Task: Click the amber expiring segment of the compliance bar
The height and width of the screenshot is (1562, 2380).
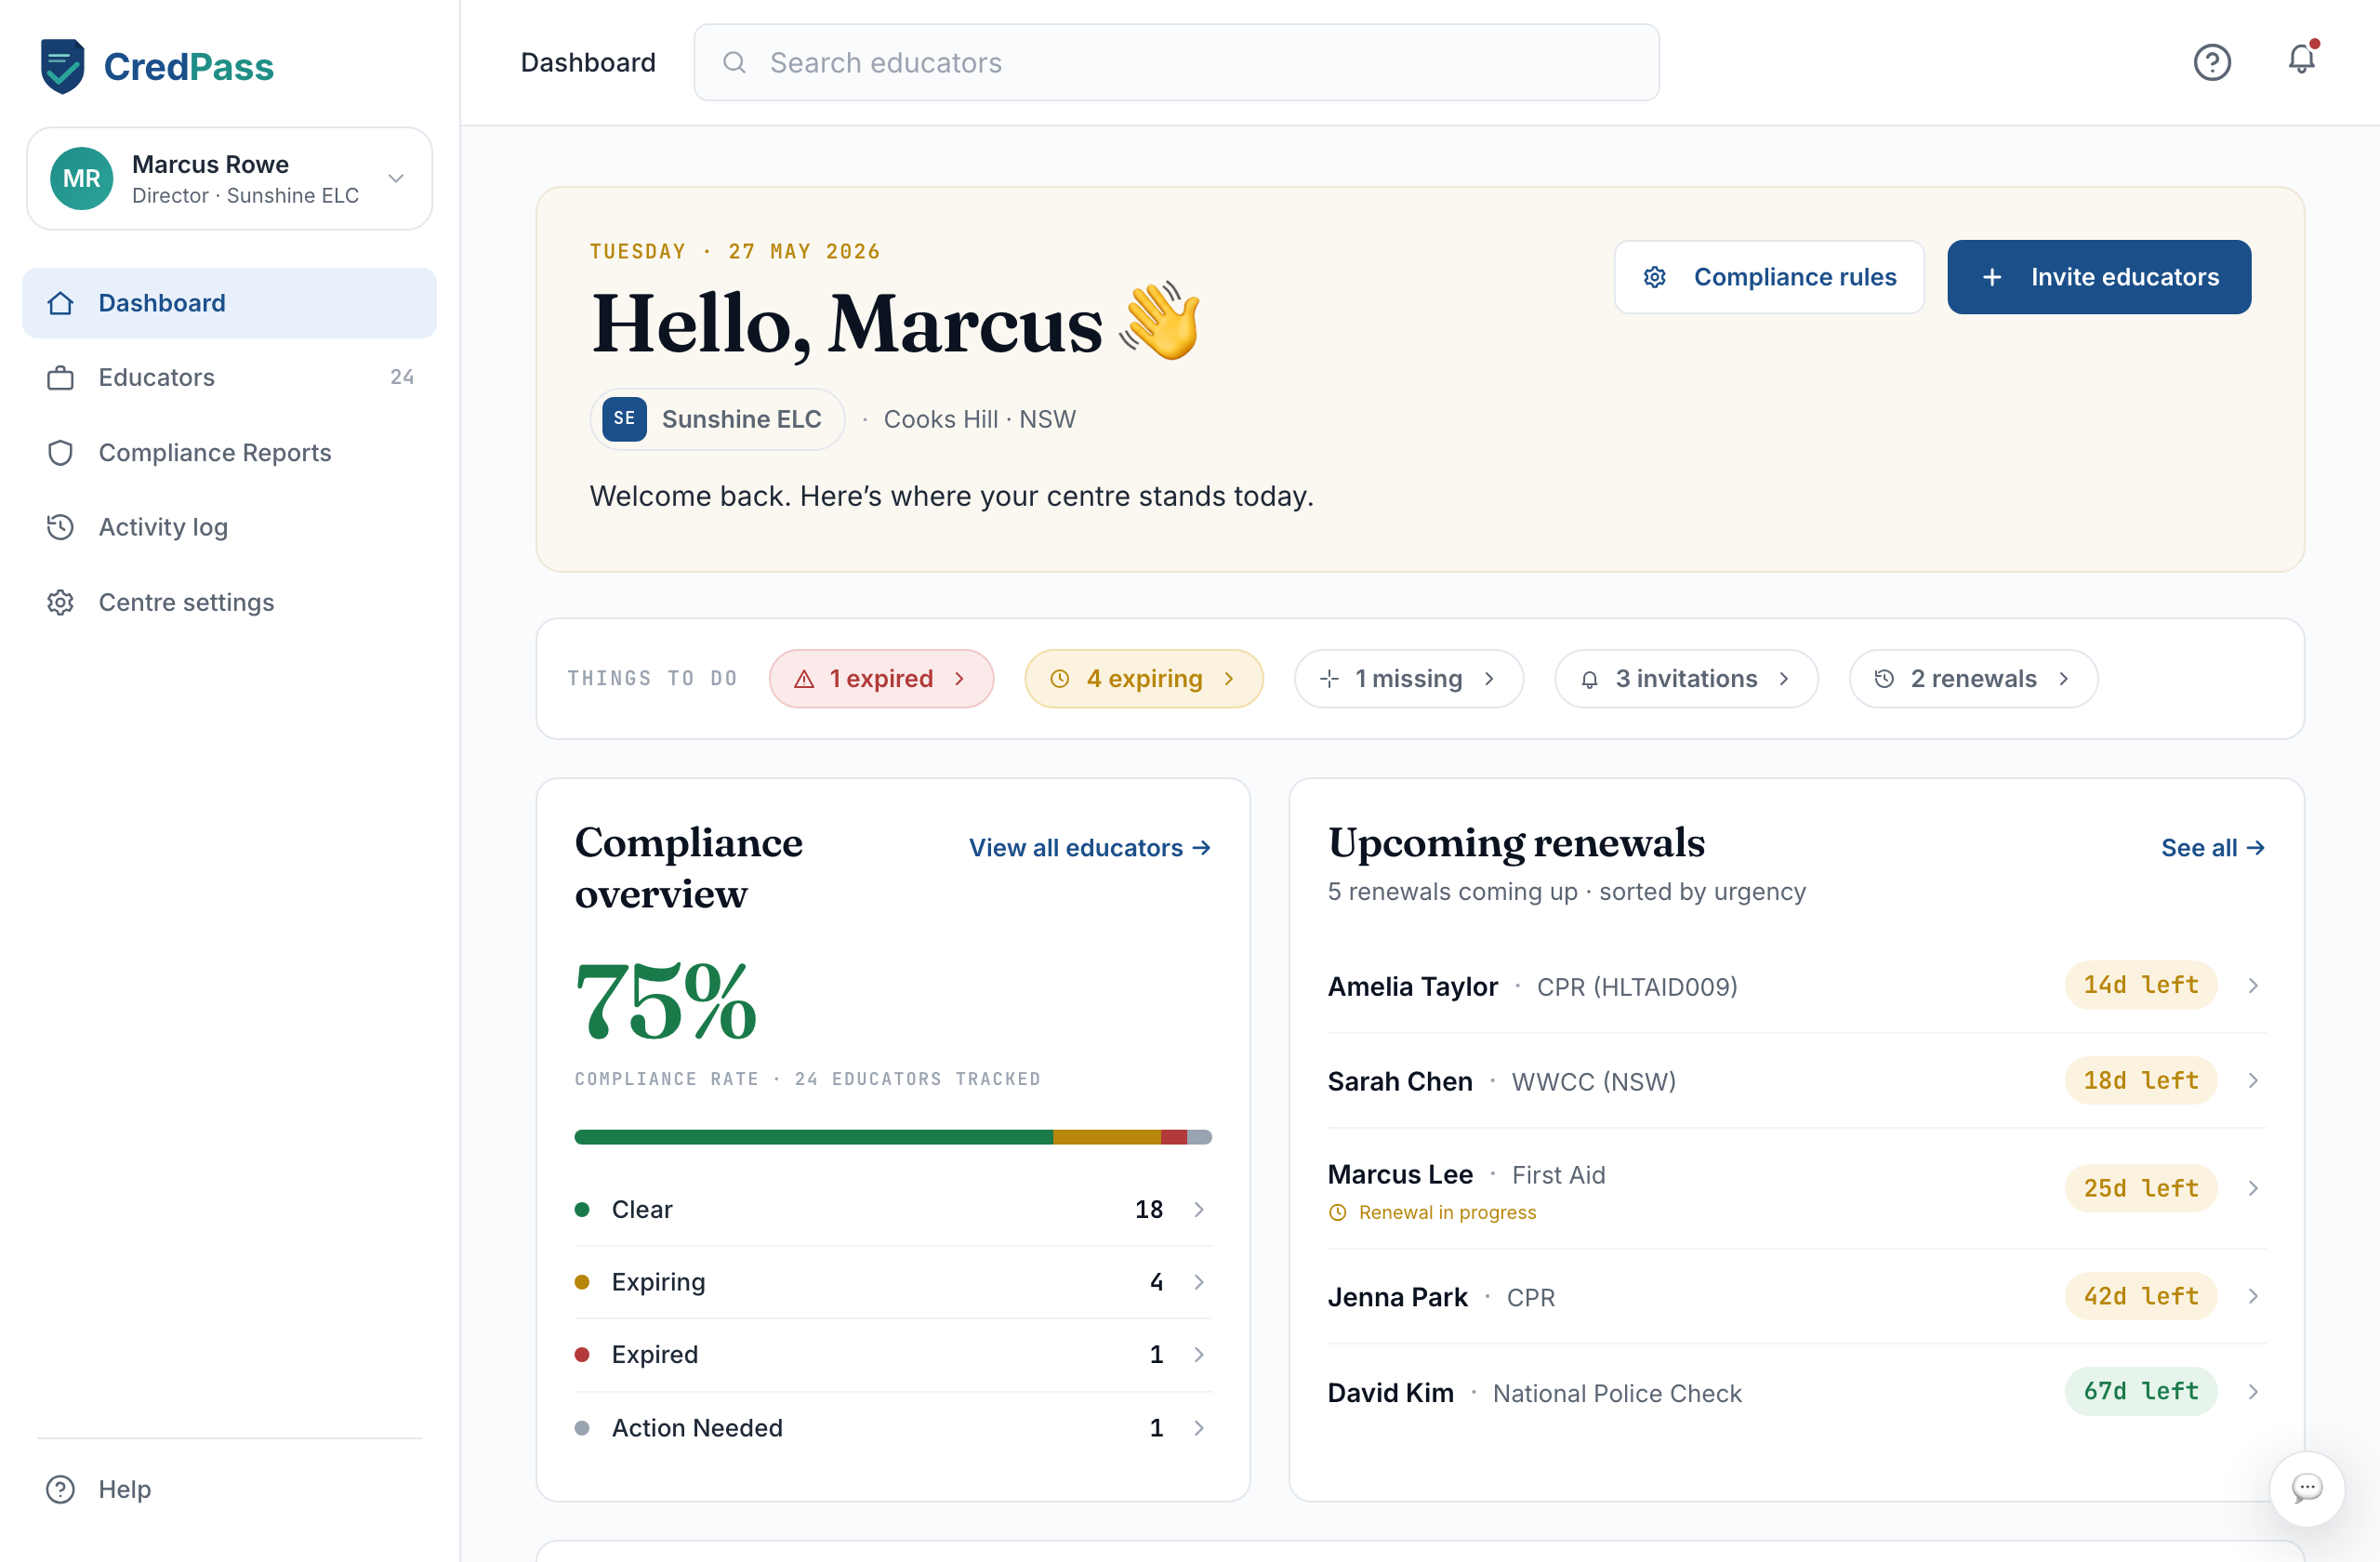Action: click(1106, 1135)
